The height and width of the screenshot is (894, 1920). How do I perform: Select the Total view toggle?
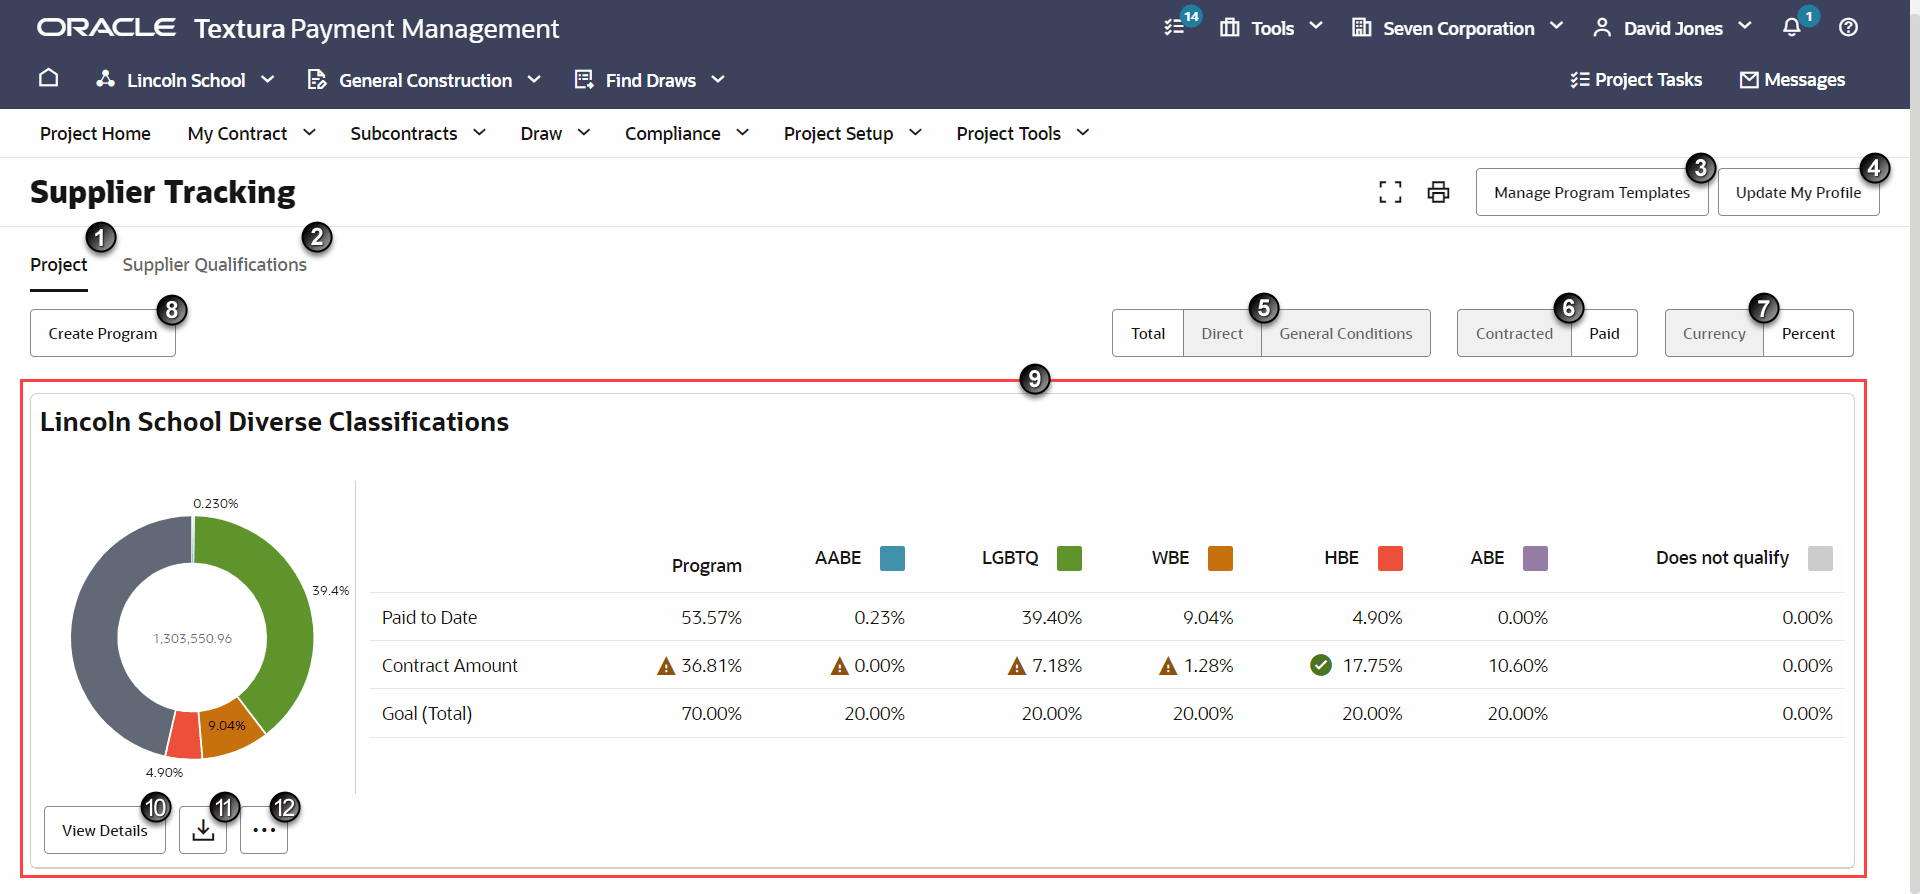coord(1148,333)
